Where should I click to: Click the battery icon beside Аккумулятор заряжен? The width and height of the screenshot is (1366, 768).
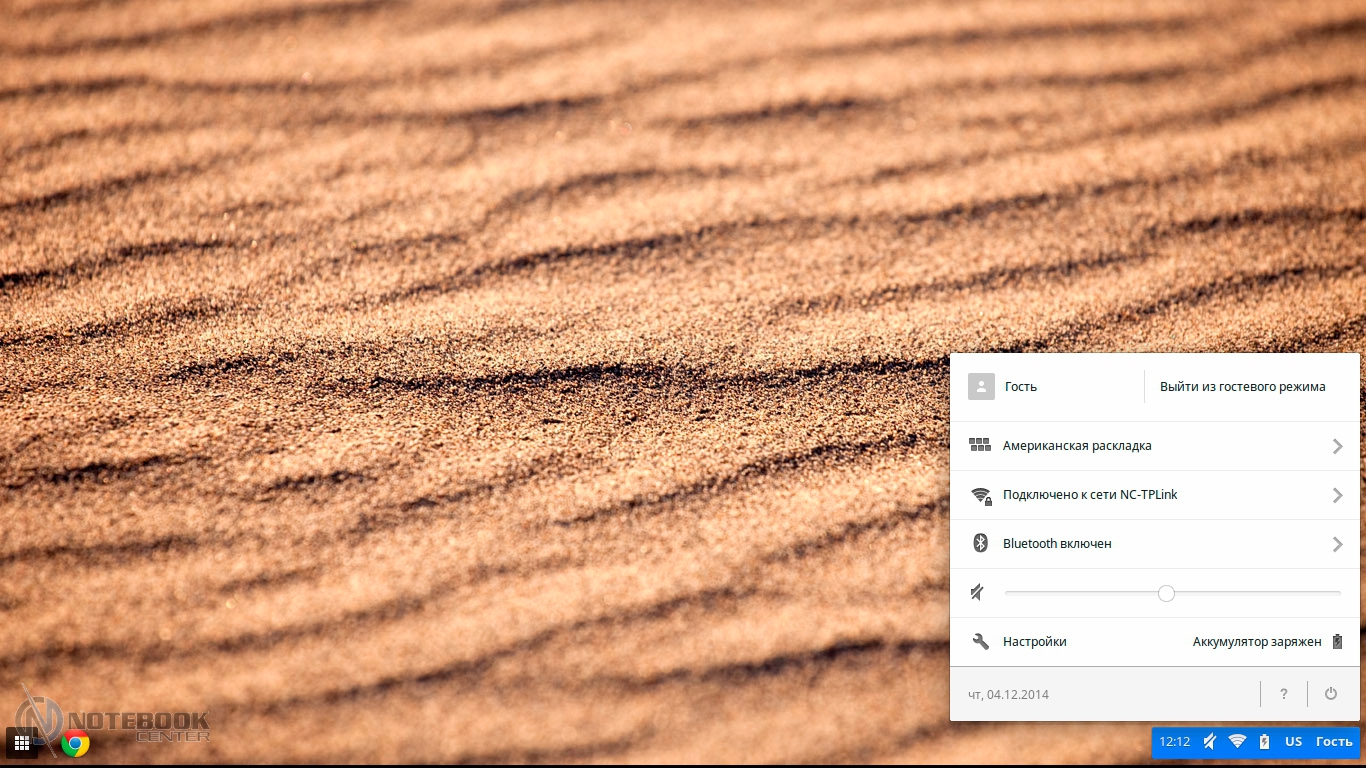(x=1337, y=642)
